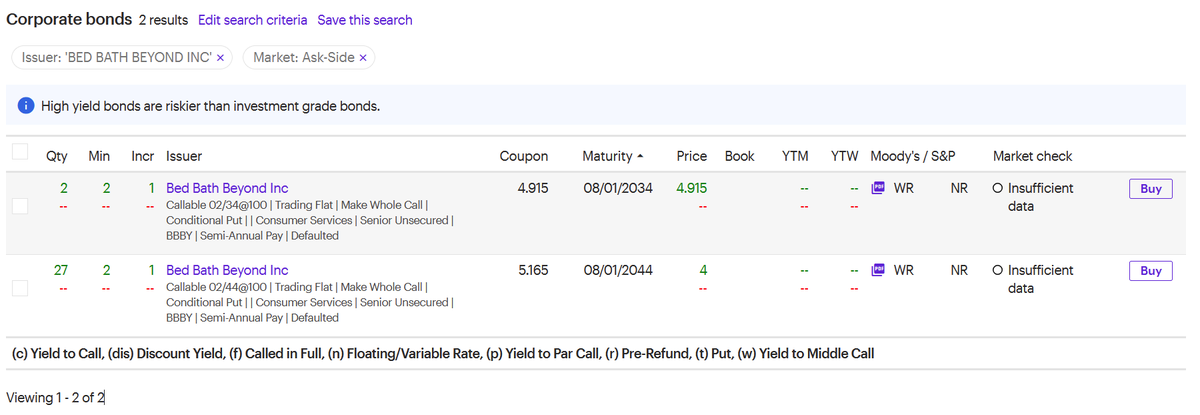Sort table by Maturity column
1200x415 pixels.
(607, 156)
